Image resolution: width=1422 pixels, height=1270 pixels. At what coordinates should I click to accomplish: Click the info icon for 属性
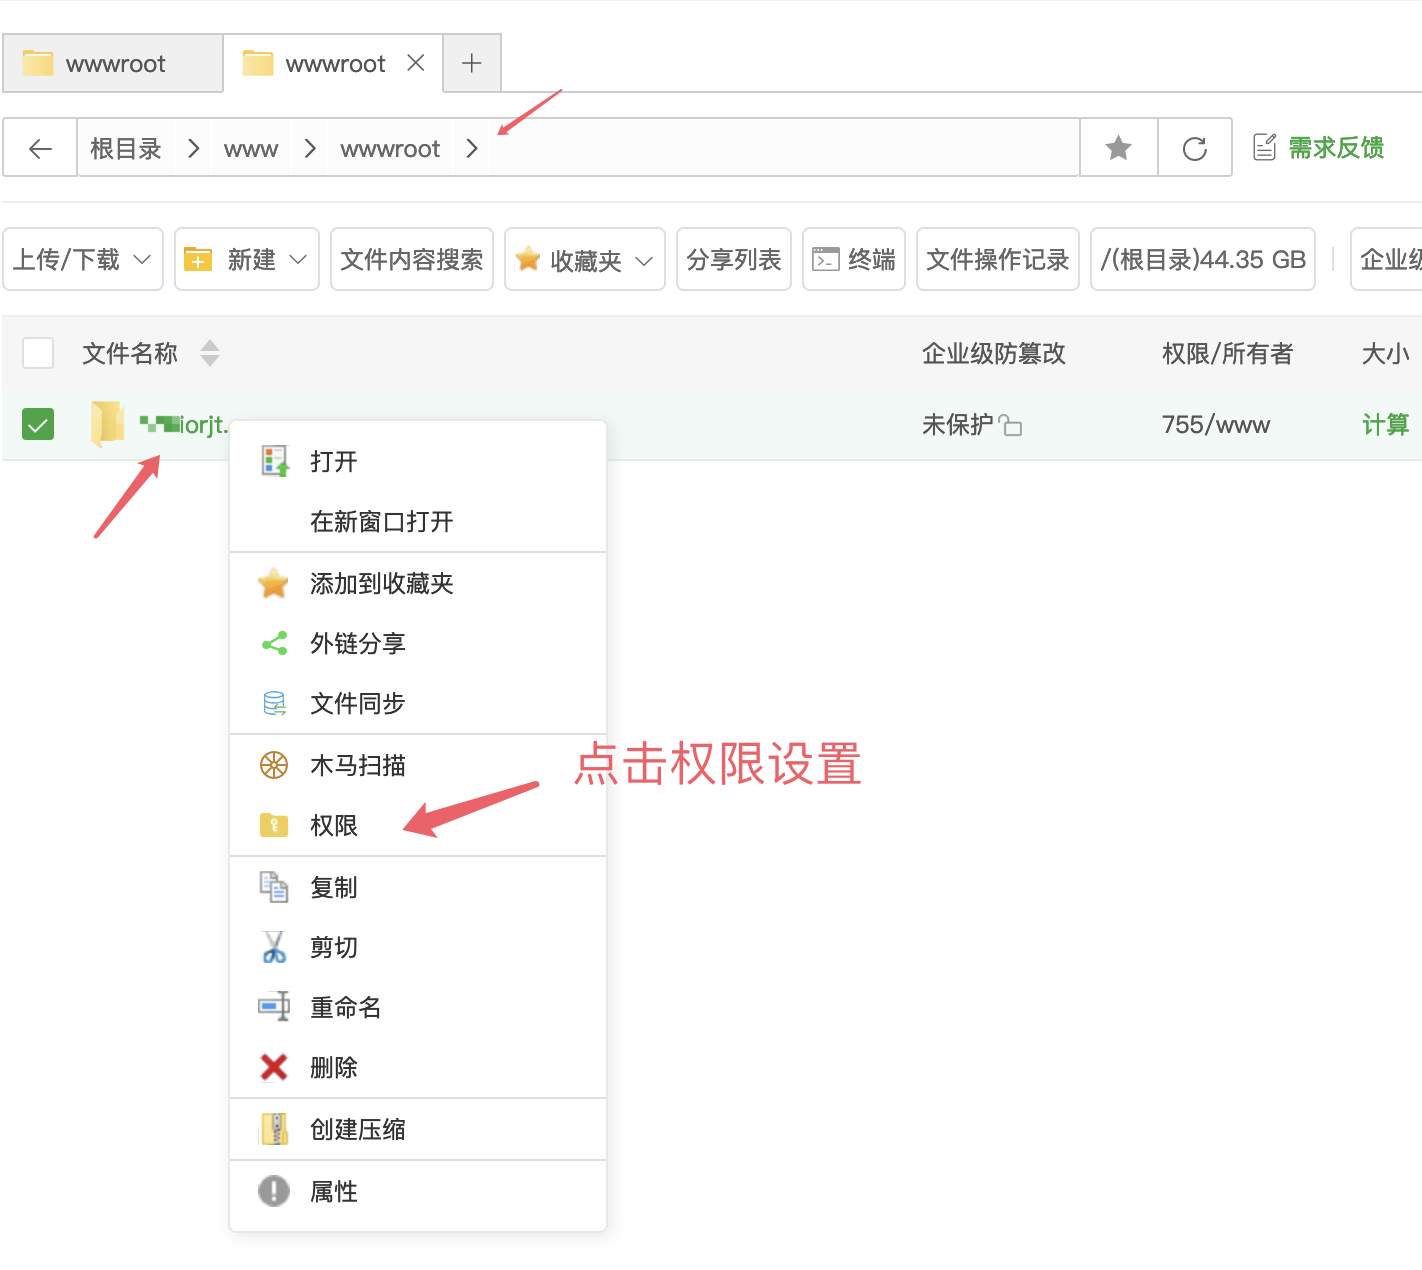tap(274, 1191)
